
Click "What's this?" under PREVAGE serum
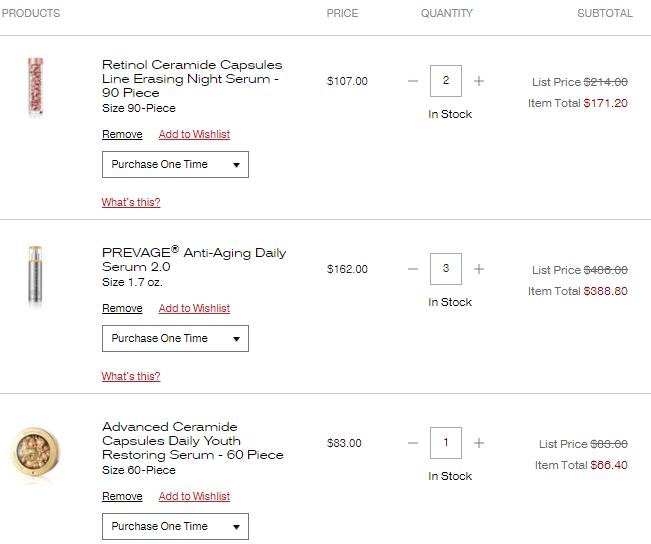coord(131,377)
